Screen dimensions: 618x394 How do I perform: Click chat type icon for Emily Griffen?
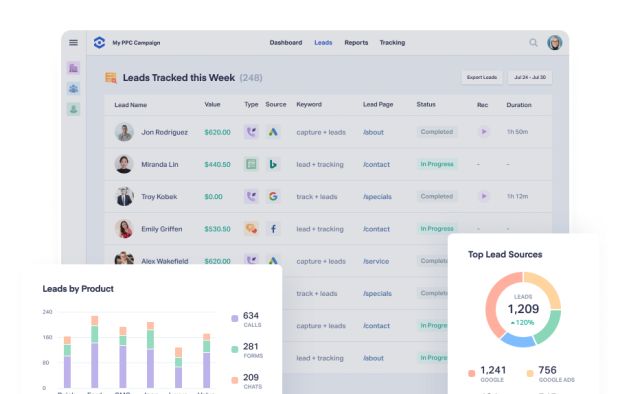click(x=251, y=229)
